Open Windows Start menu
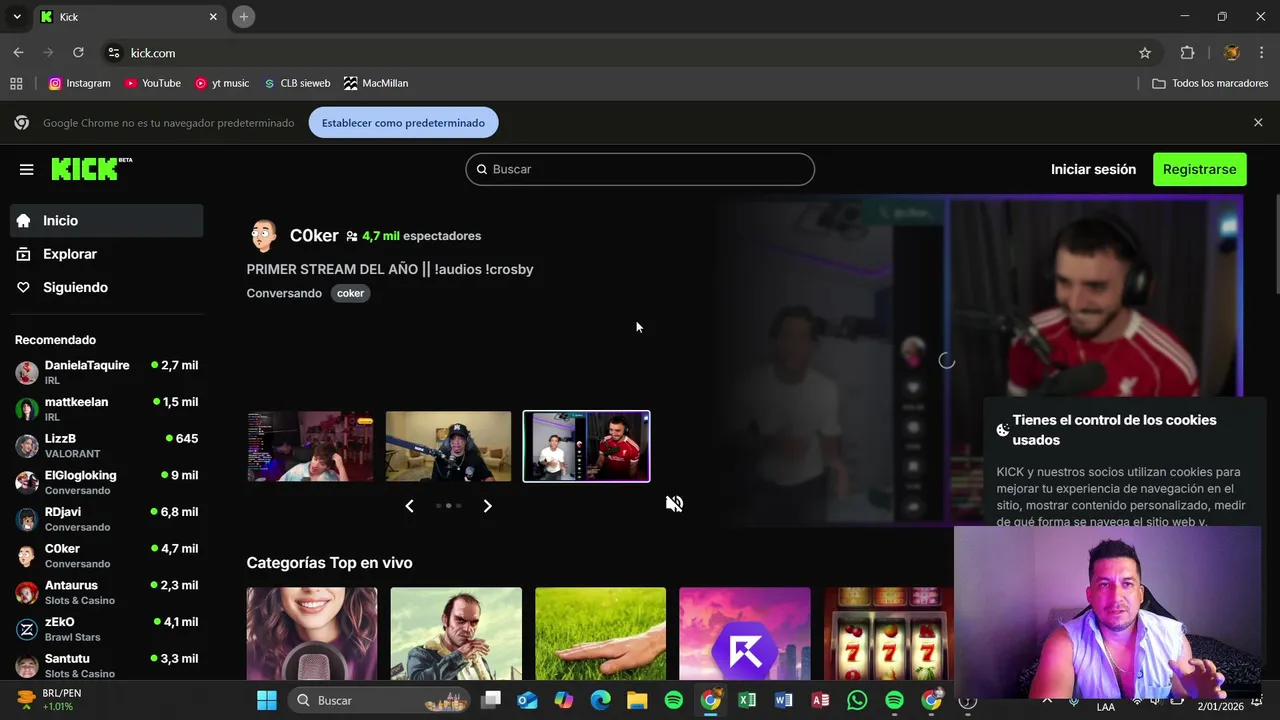This screenshot has height=720, width=1280. pyautogui.click(x=266, y=700)
